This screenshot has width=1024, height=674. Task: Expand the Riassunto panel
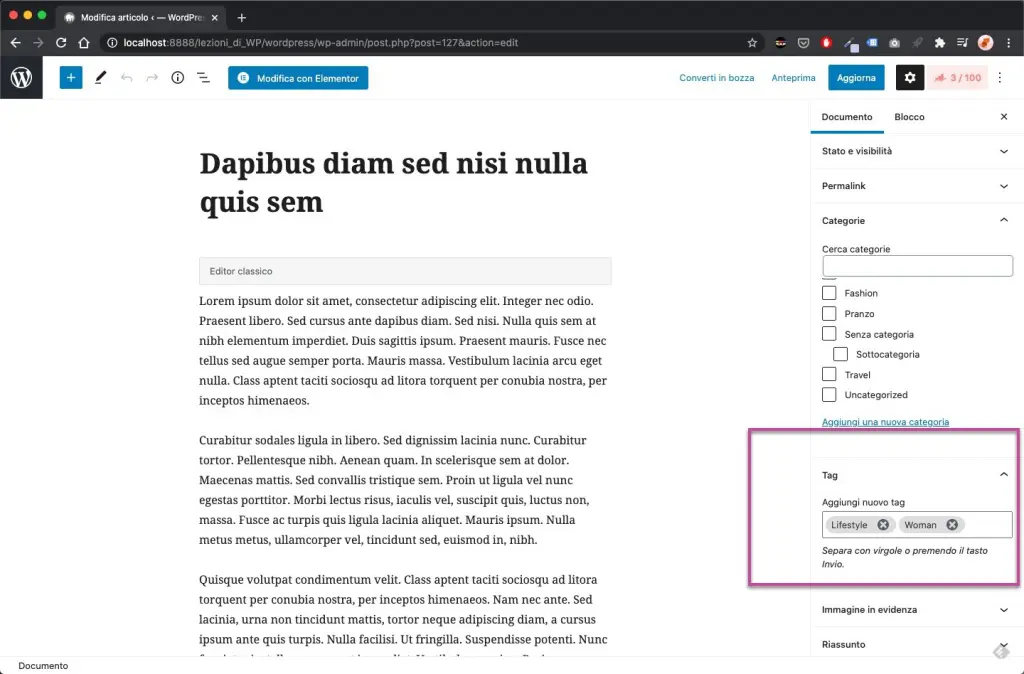tap(916, 644)
